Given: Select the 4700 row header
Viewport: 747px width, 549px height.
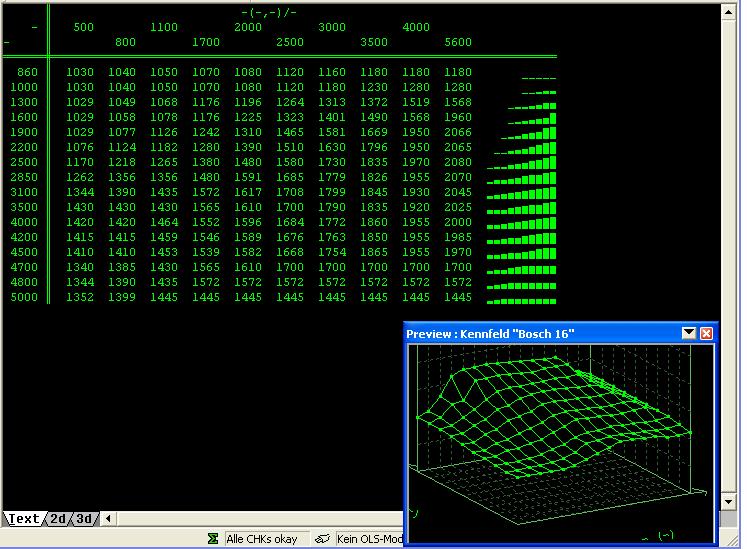Looking at the screenshot, I should tap(24, 267).
